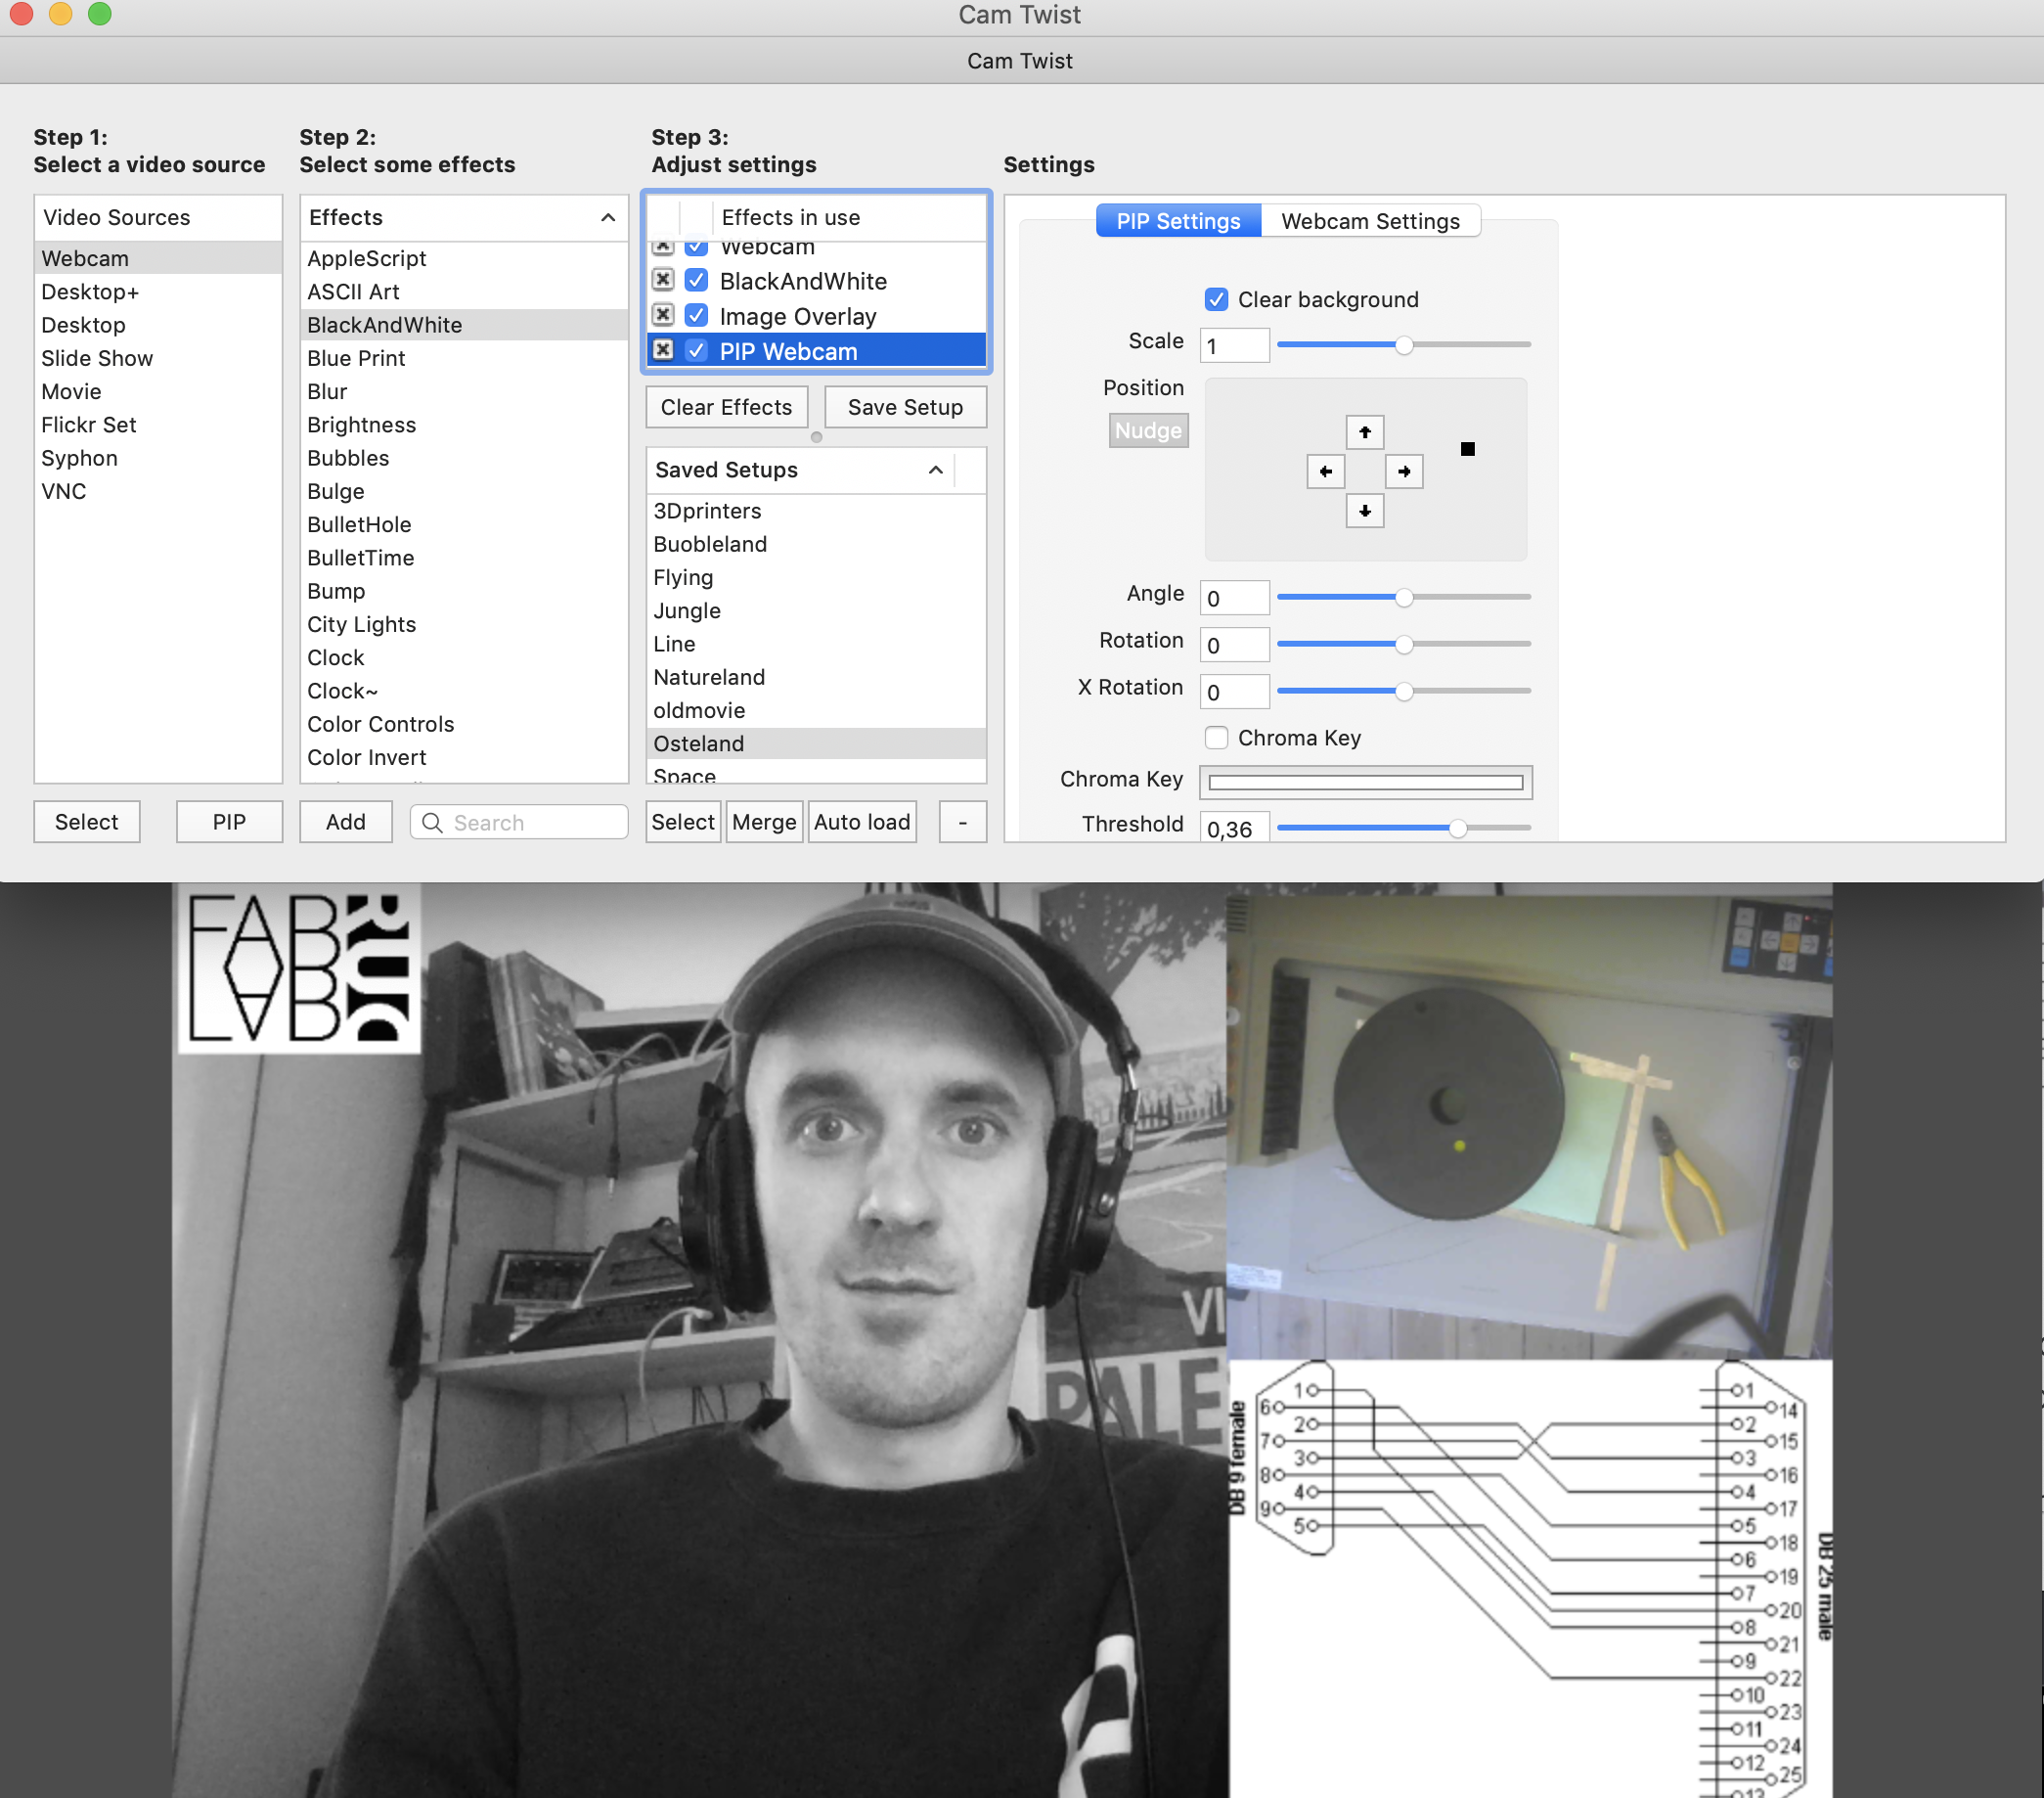Open the Cam Twist menu in the menu bar
This screenshot has width=2044, height=1798.
1019,60
